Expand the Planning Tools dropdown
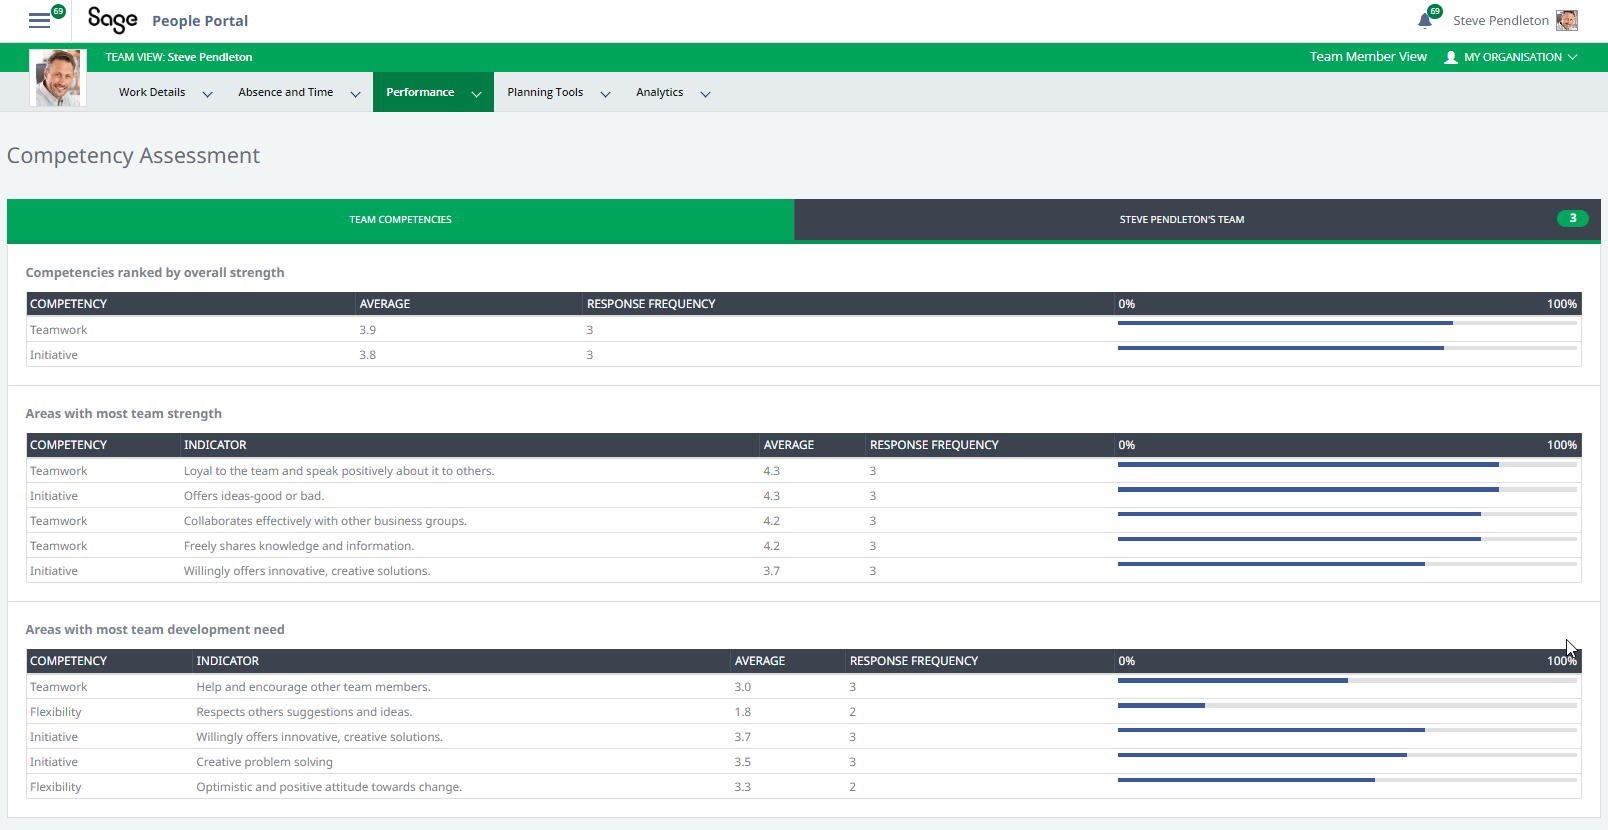 click(x=605, y=94)
